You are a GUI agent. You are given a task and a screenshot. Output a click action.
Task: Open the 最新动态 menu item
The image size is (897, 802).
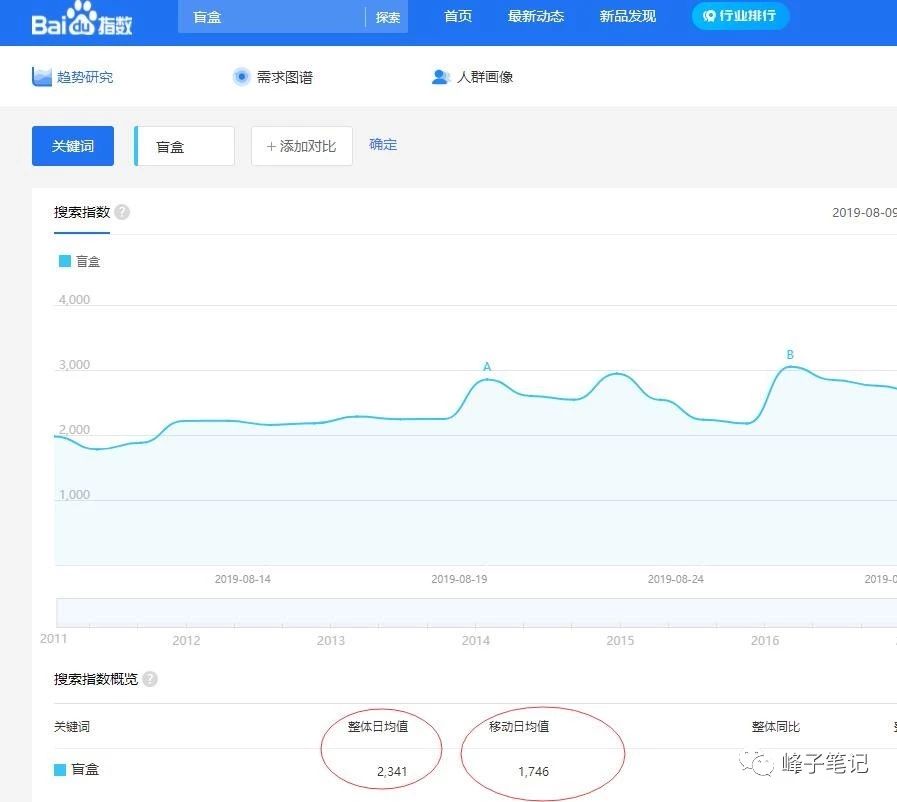[536, 16]
